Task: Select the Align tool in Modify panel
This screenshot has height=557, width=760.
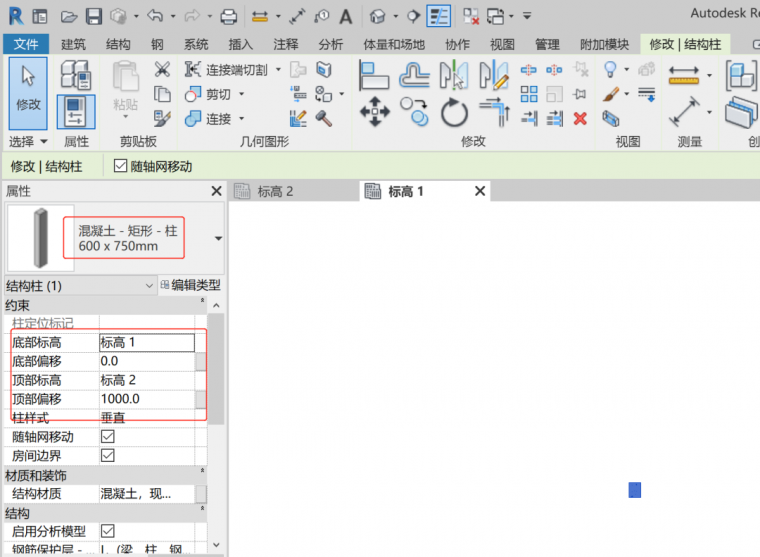Action: coord(374,74)
